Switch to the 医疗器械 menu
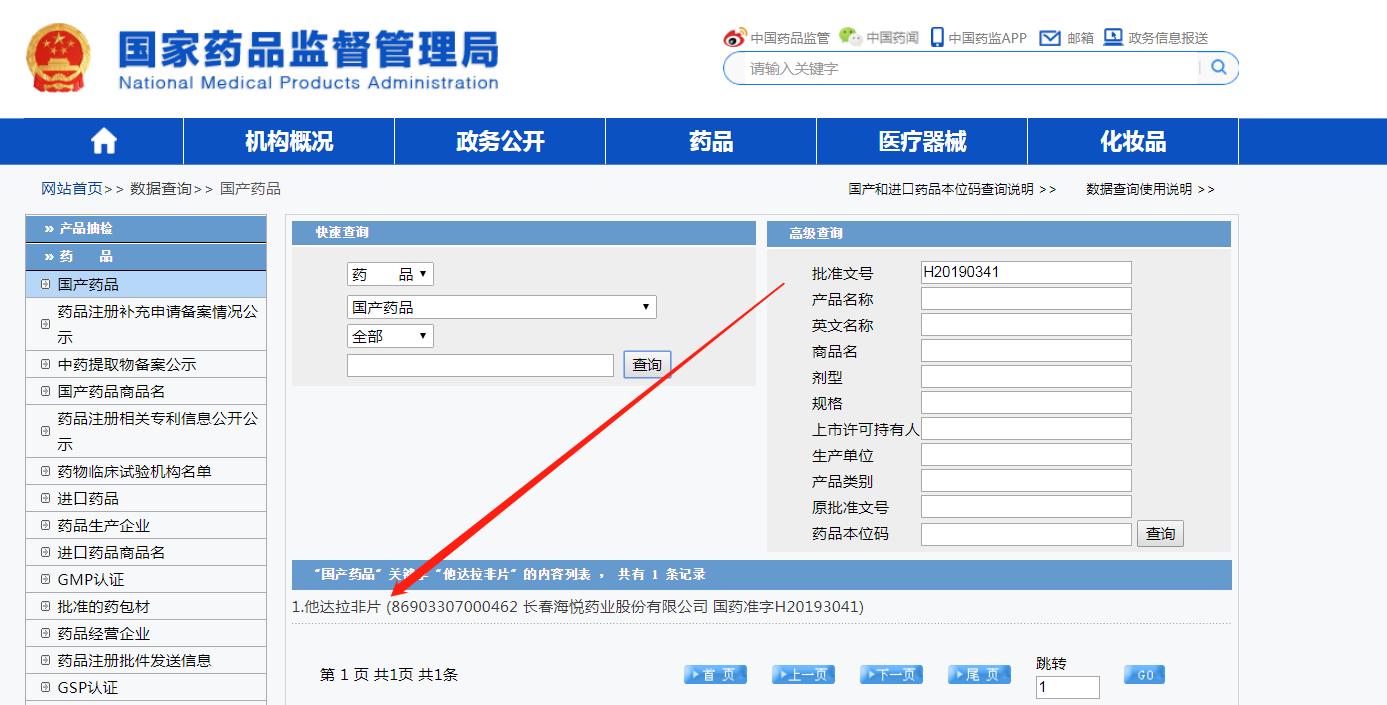Screen dimensions: 1387x705 point(924,140)
